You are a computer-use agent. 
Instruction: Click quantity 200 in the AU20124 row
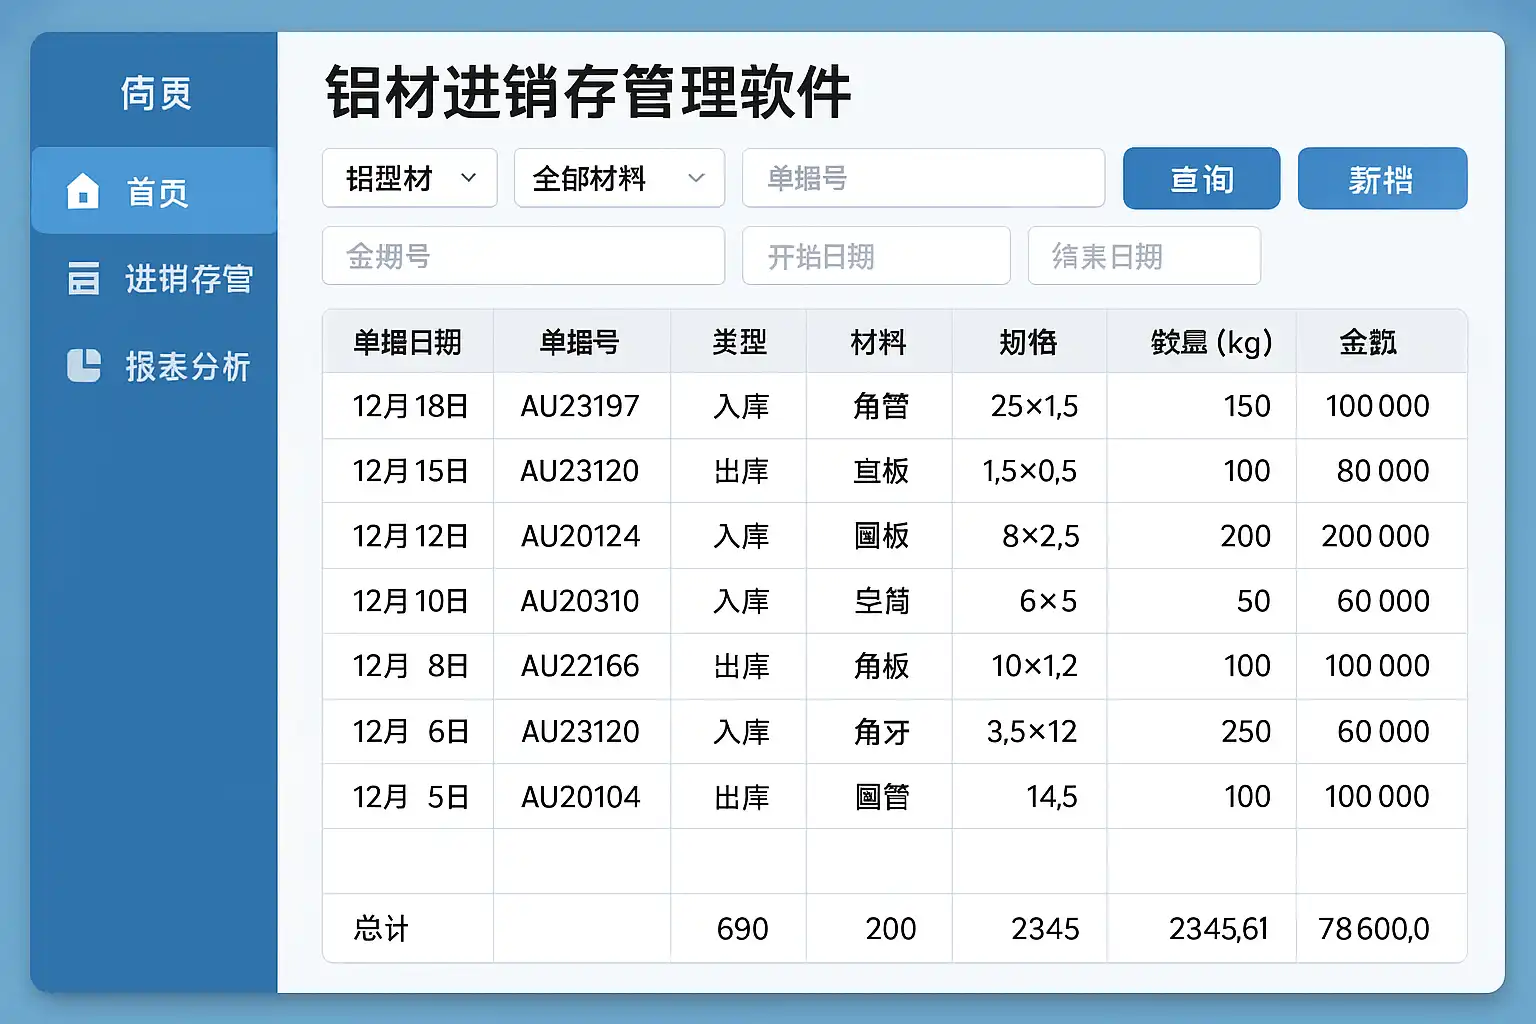tap(1246, 536)
